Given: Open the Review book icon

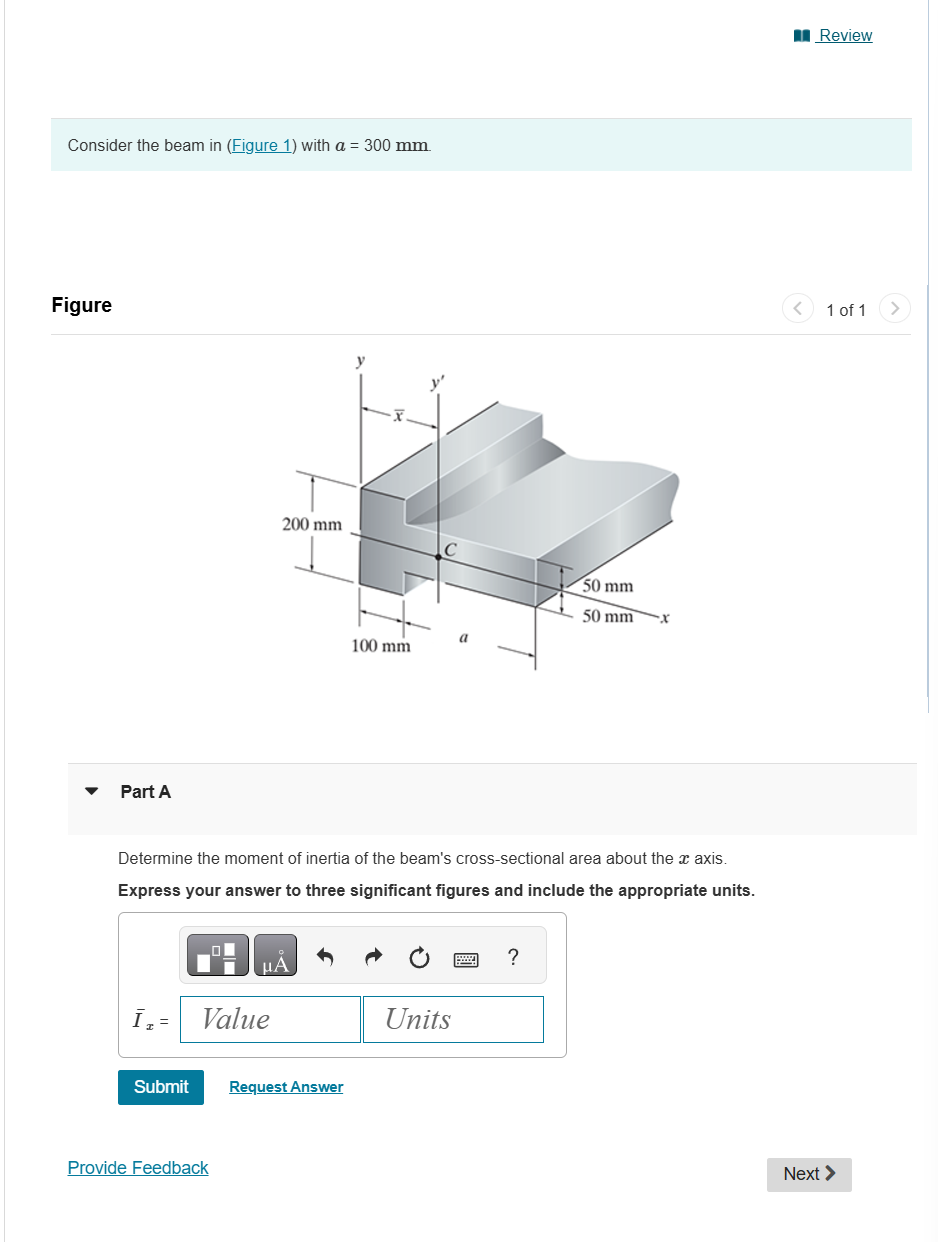Looking at the screenshot, I should [x=801, y=35].
